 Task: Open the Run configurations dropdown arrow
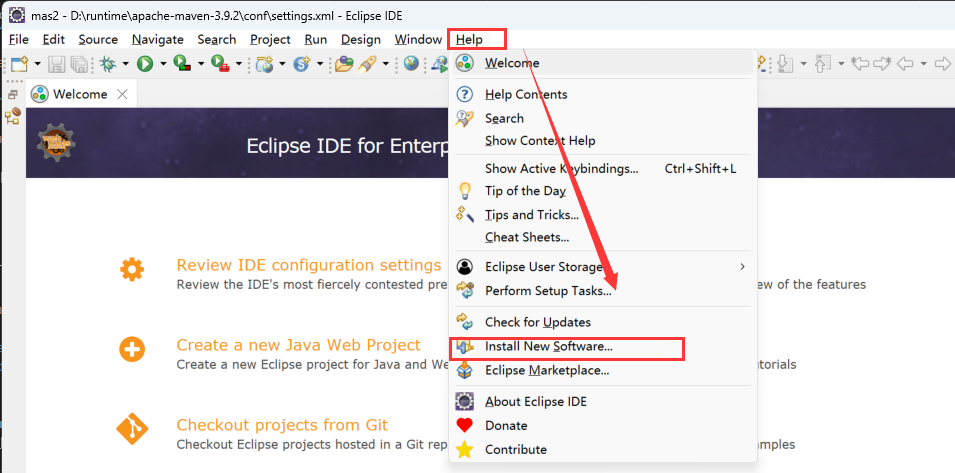coord(163,63)
